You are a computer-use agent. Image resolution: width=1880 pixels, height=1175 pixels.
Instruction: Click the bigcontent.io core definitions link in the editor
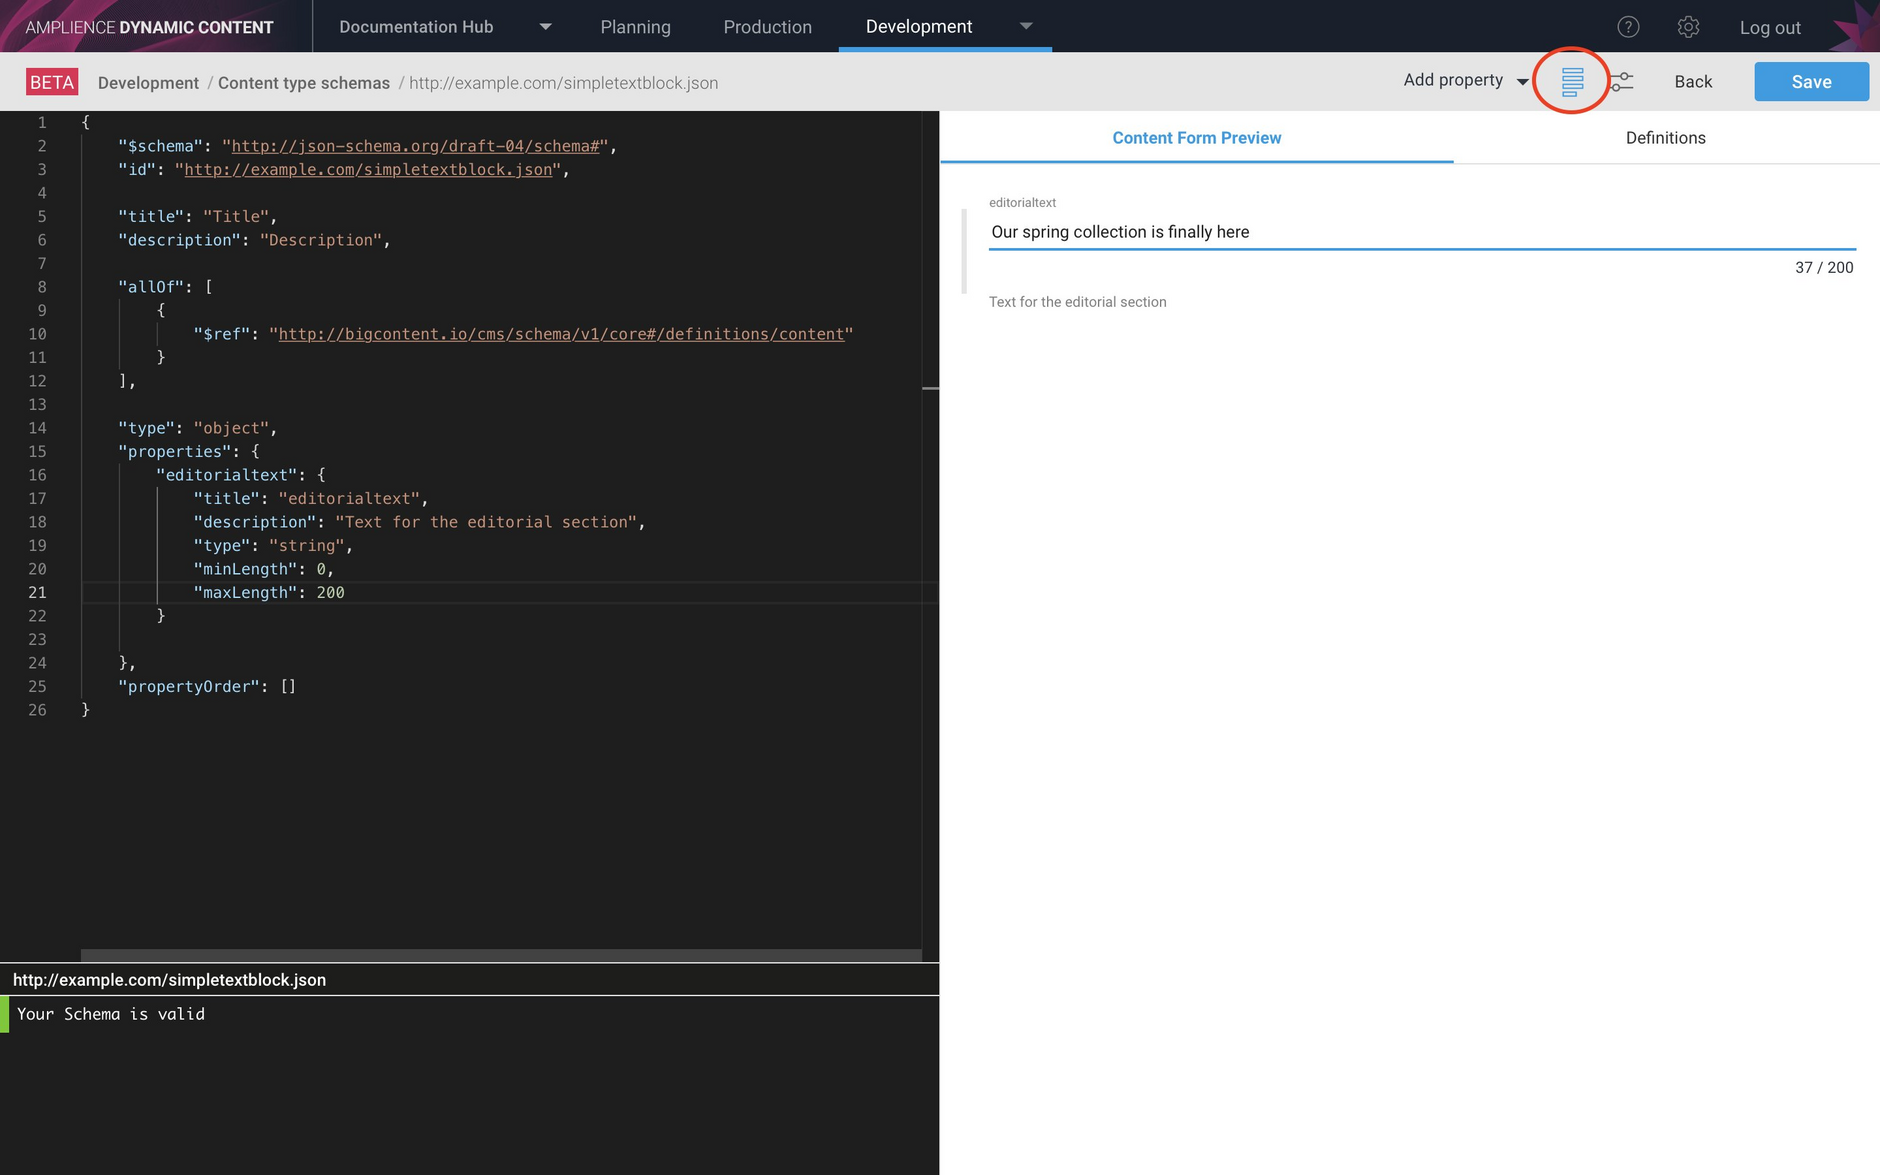pyautogui.click(x=560, y=333)
